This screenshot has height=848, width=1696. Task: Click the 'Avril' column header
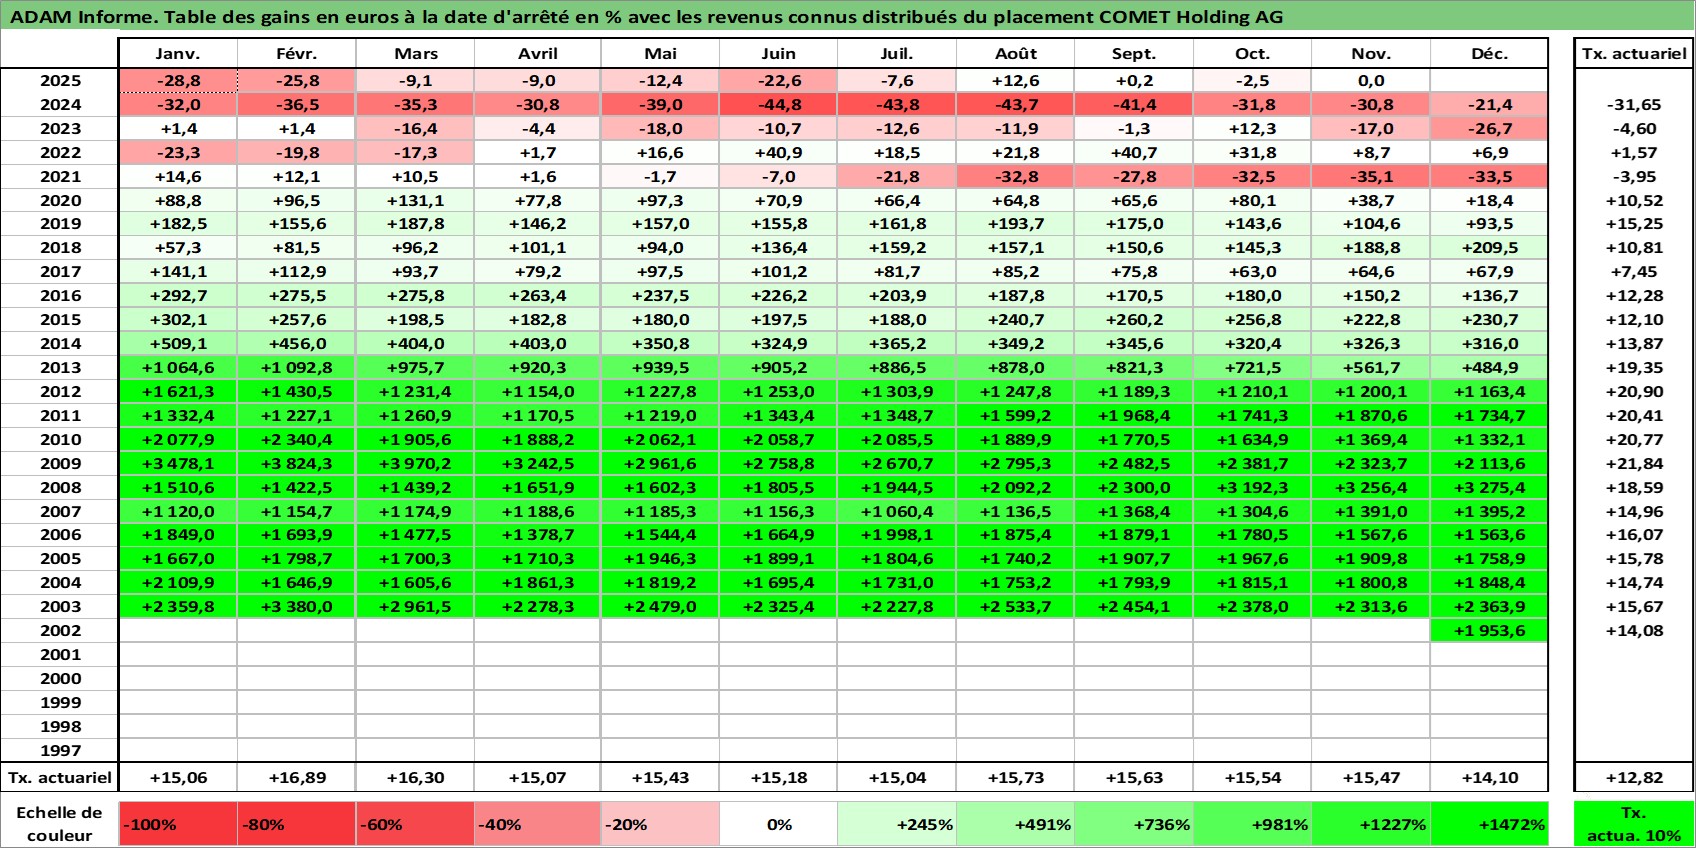pos(537,54)
